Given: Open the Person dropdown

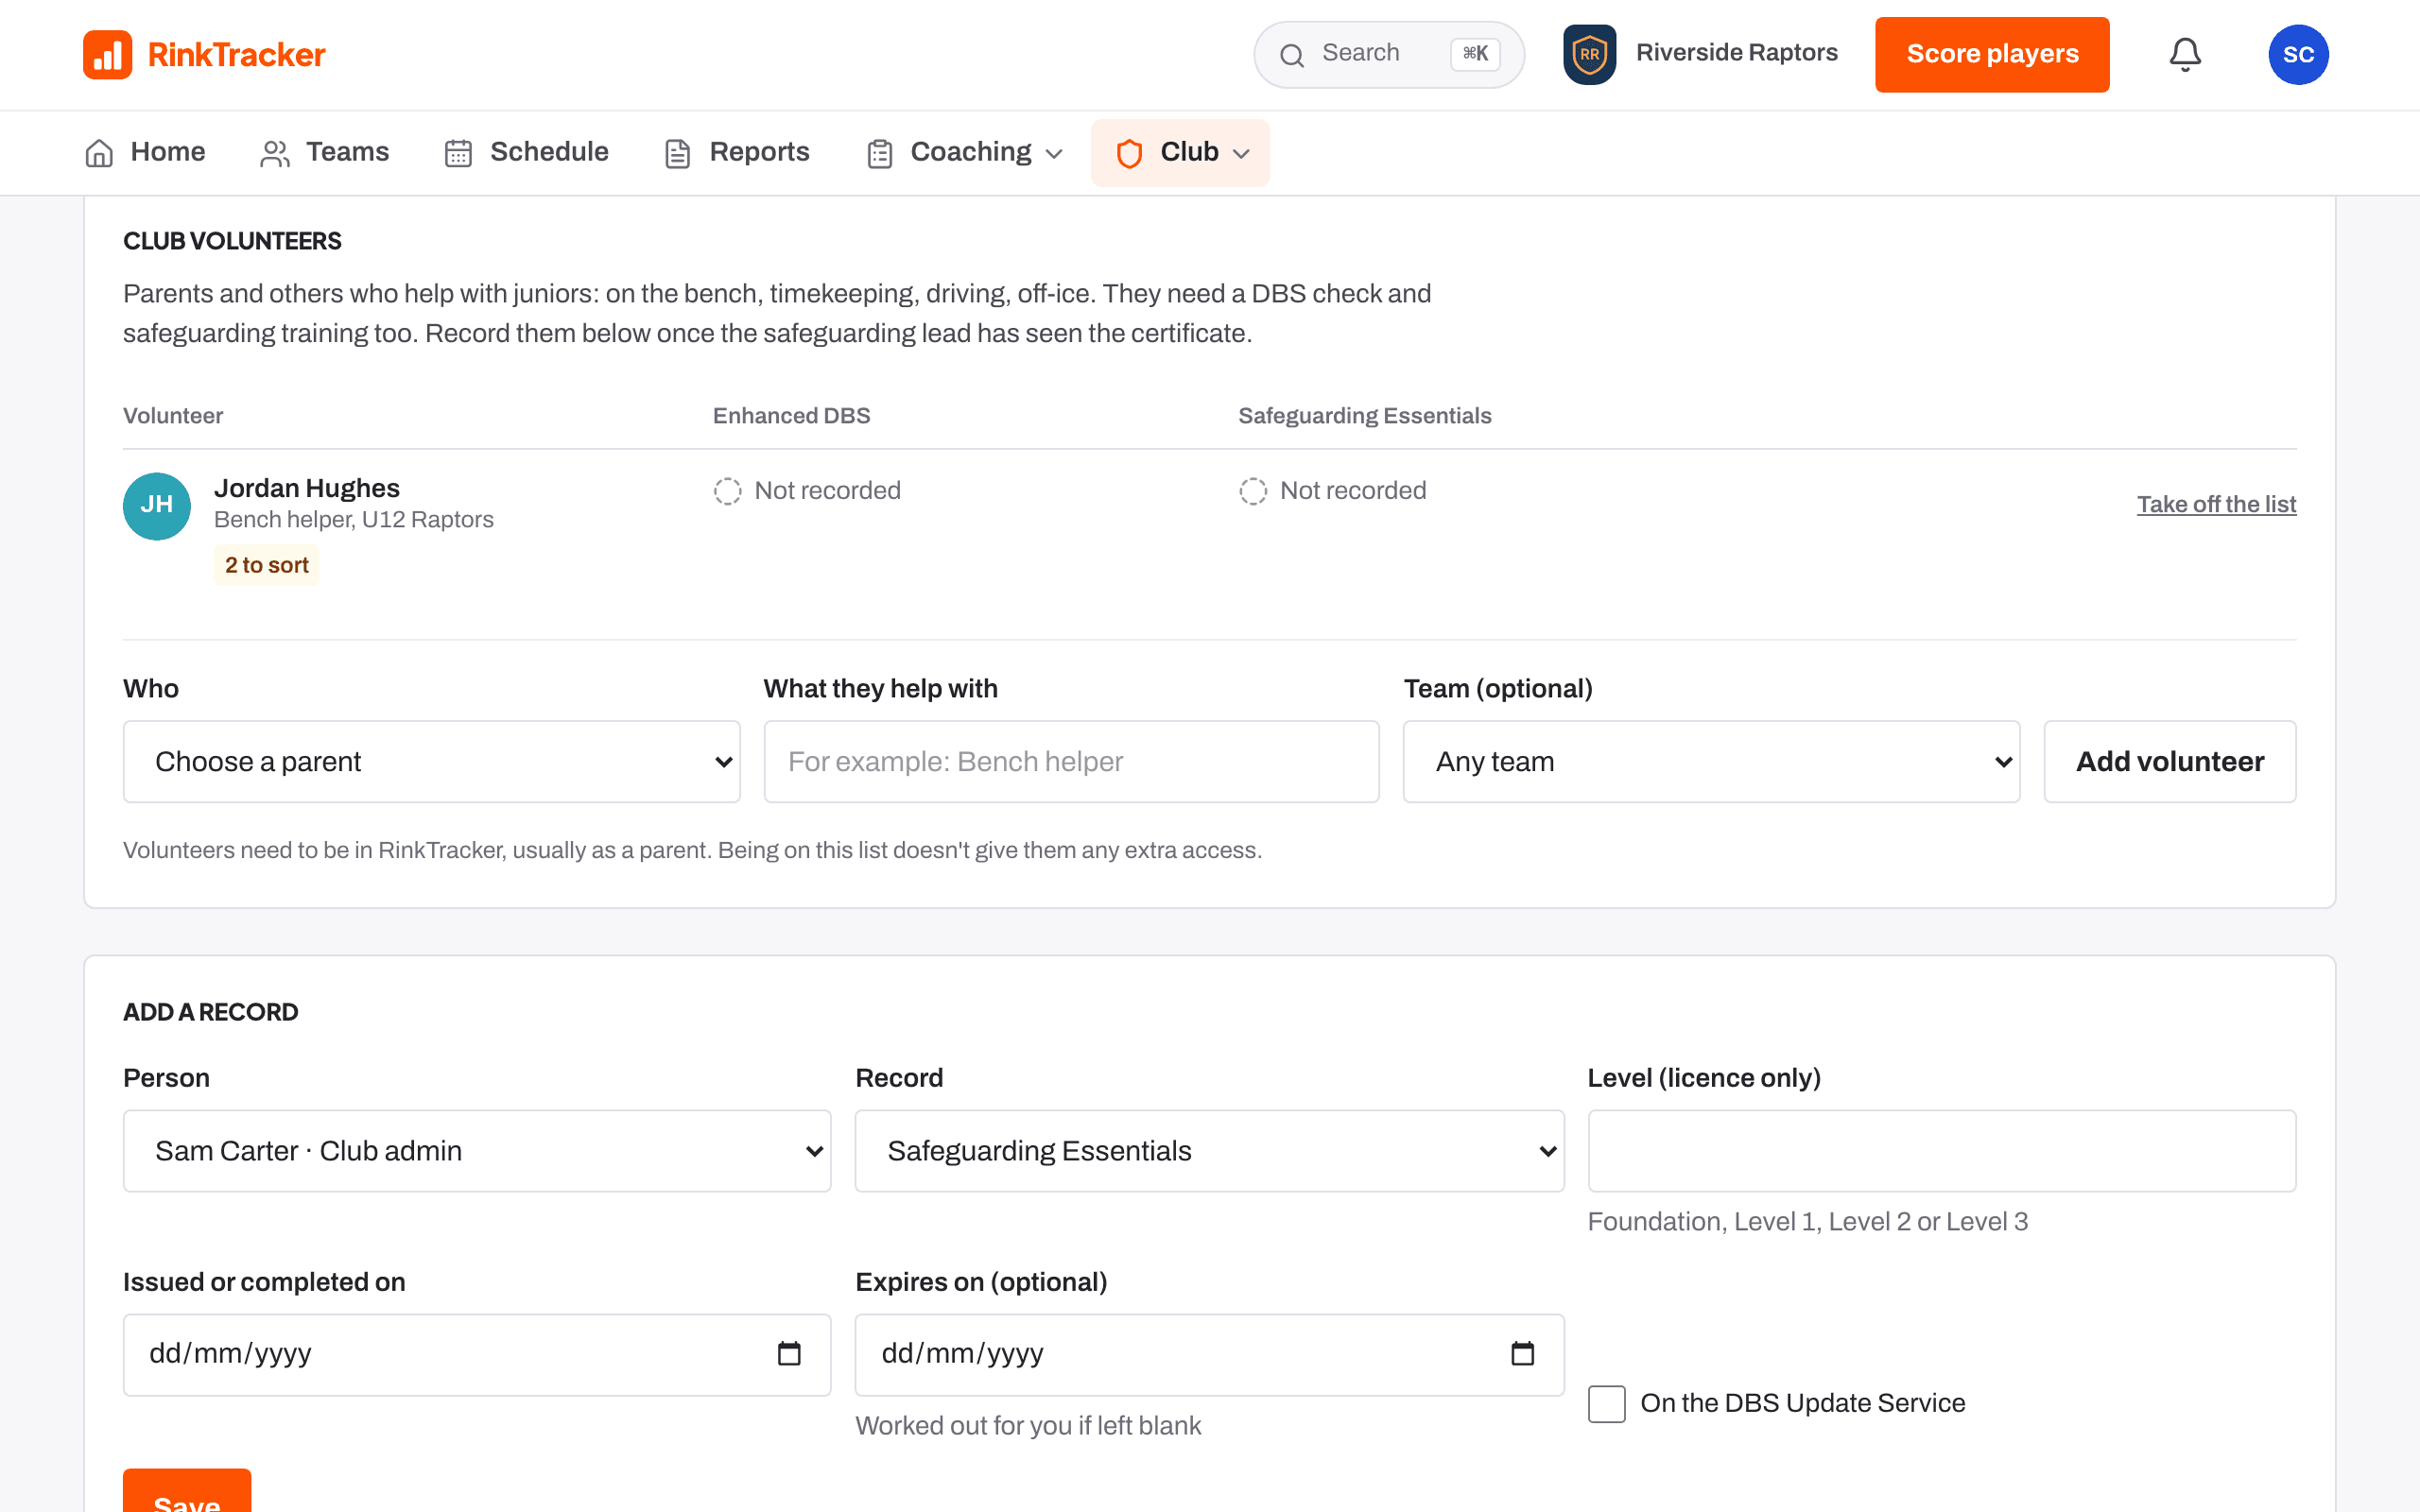Looking at the screenshot, I should tap(477, 1150).
